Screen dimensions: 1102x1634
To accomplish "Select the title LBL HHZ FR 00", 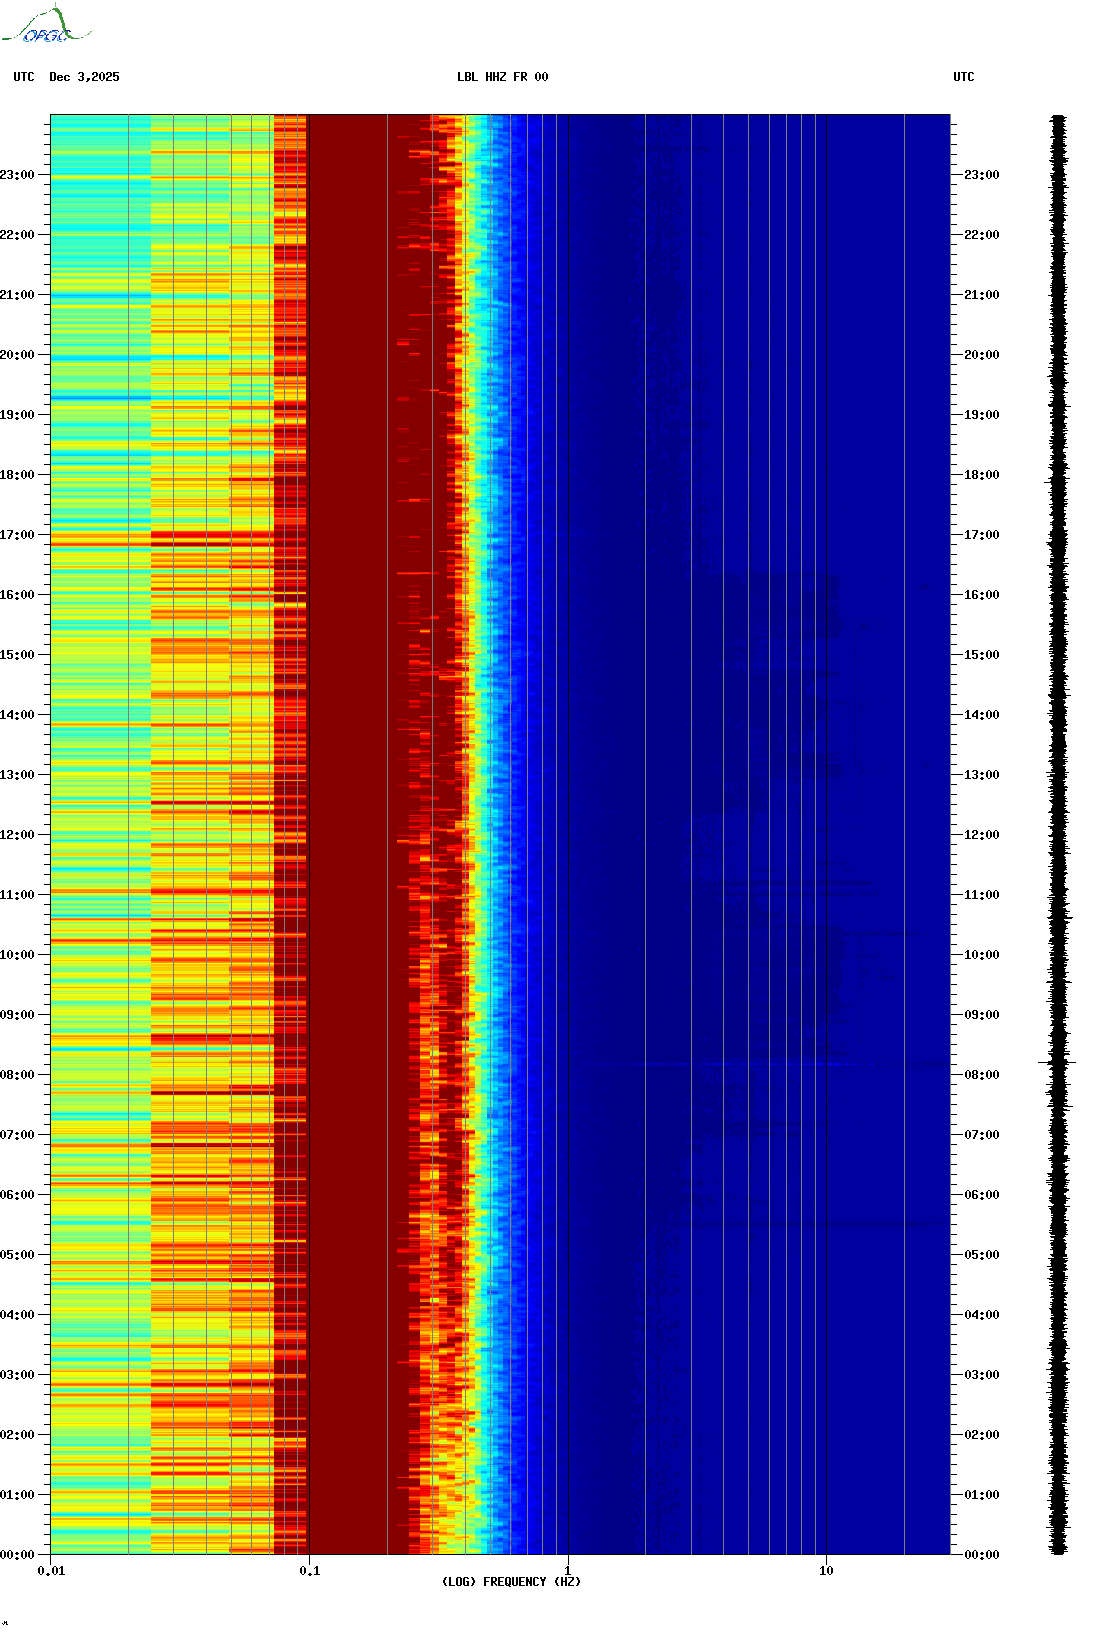I will 502,77.
